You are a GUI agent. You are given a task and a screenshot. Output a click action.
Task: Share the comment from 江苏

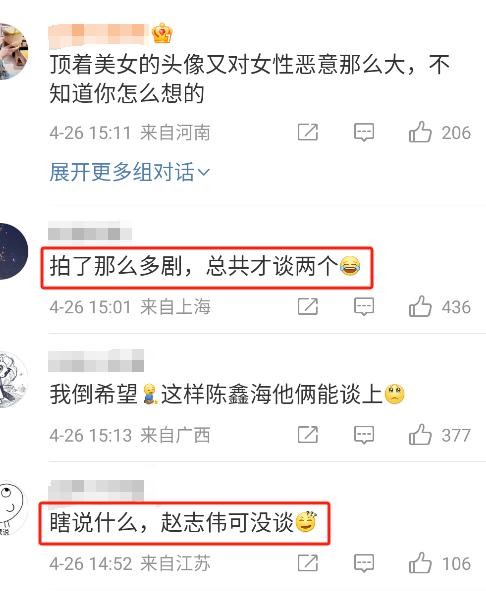coord(308,563)
